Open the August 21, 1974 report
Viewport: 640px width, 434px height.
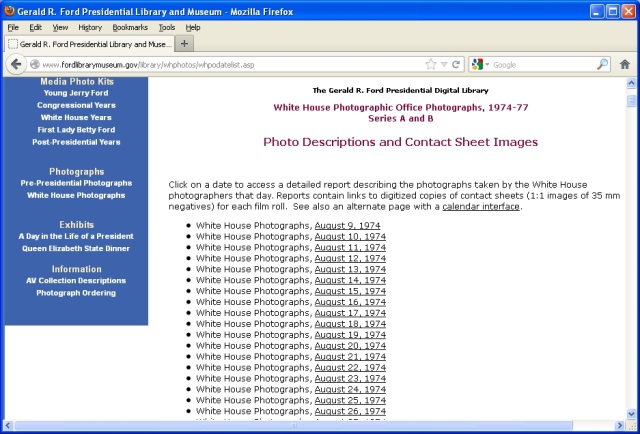[x=350, y=356]
